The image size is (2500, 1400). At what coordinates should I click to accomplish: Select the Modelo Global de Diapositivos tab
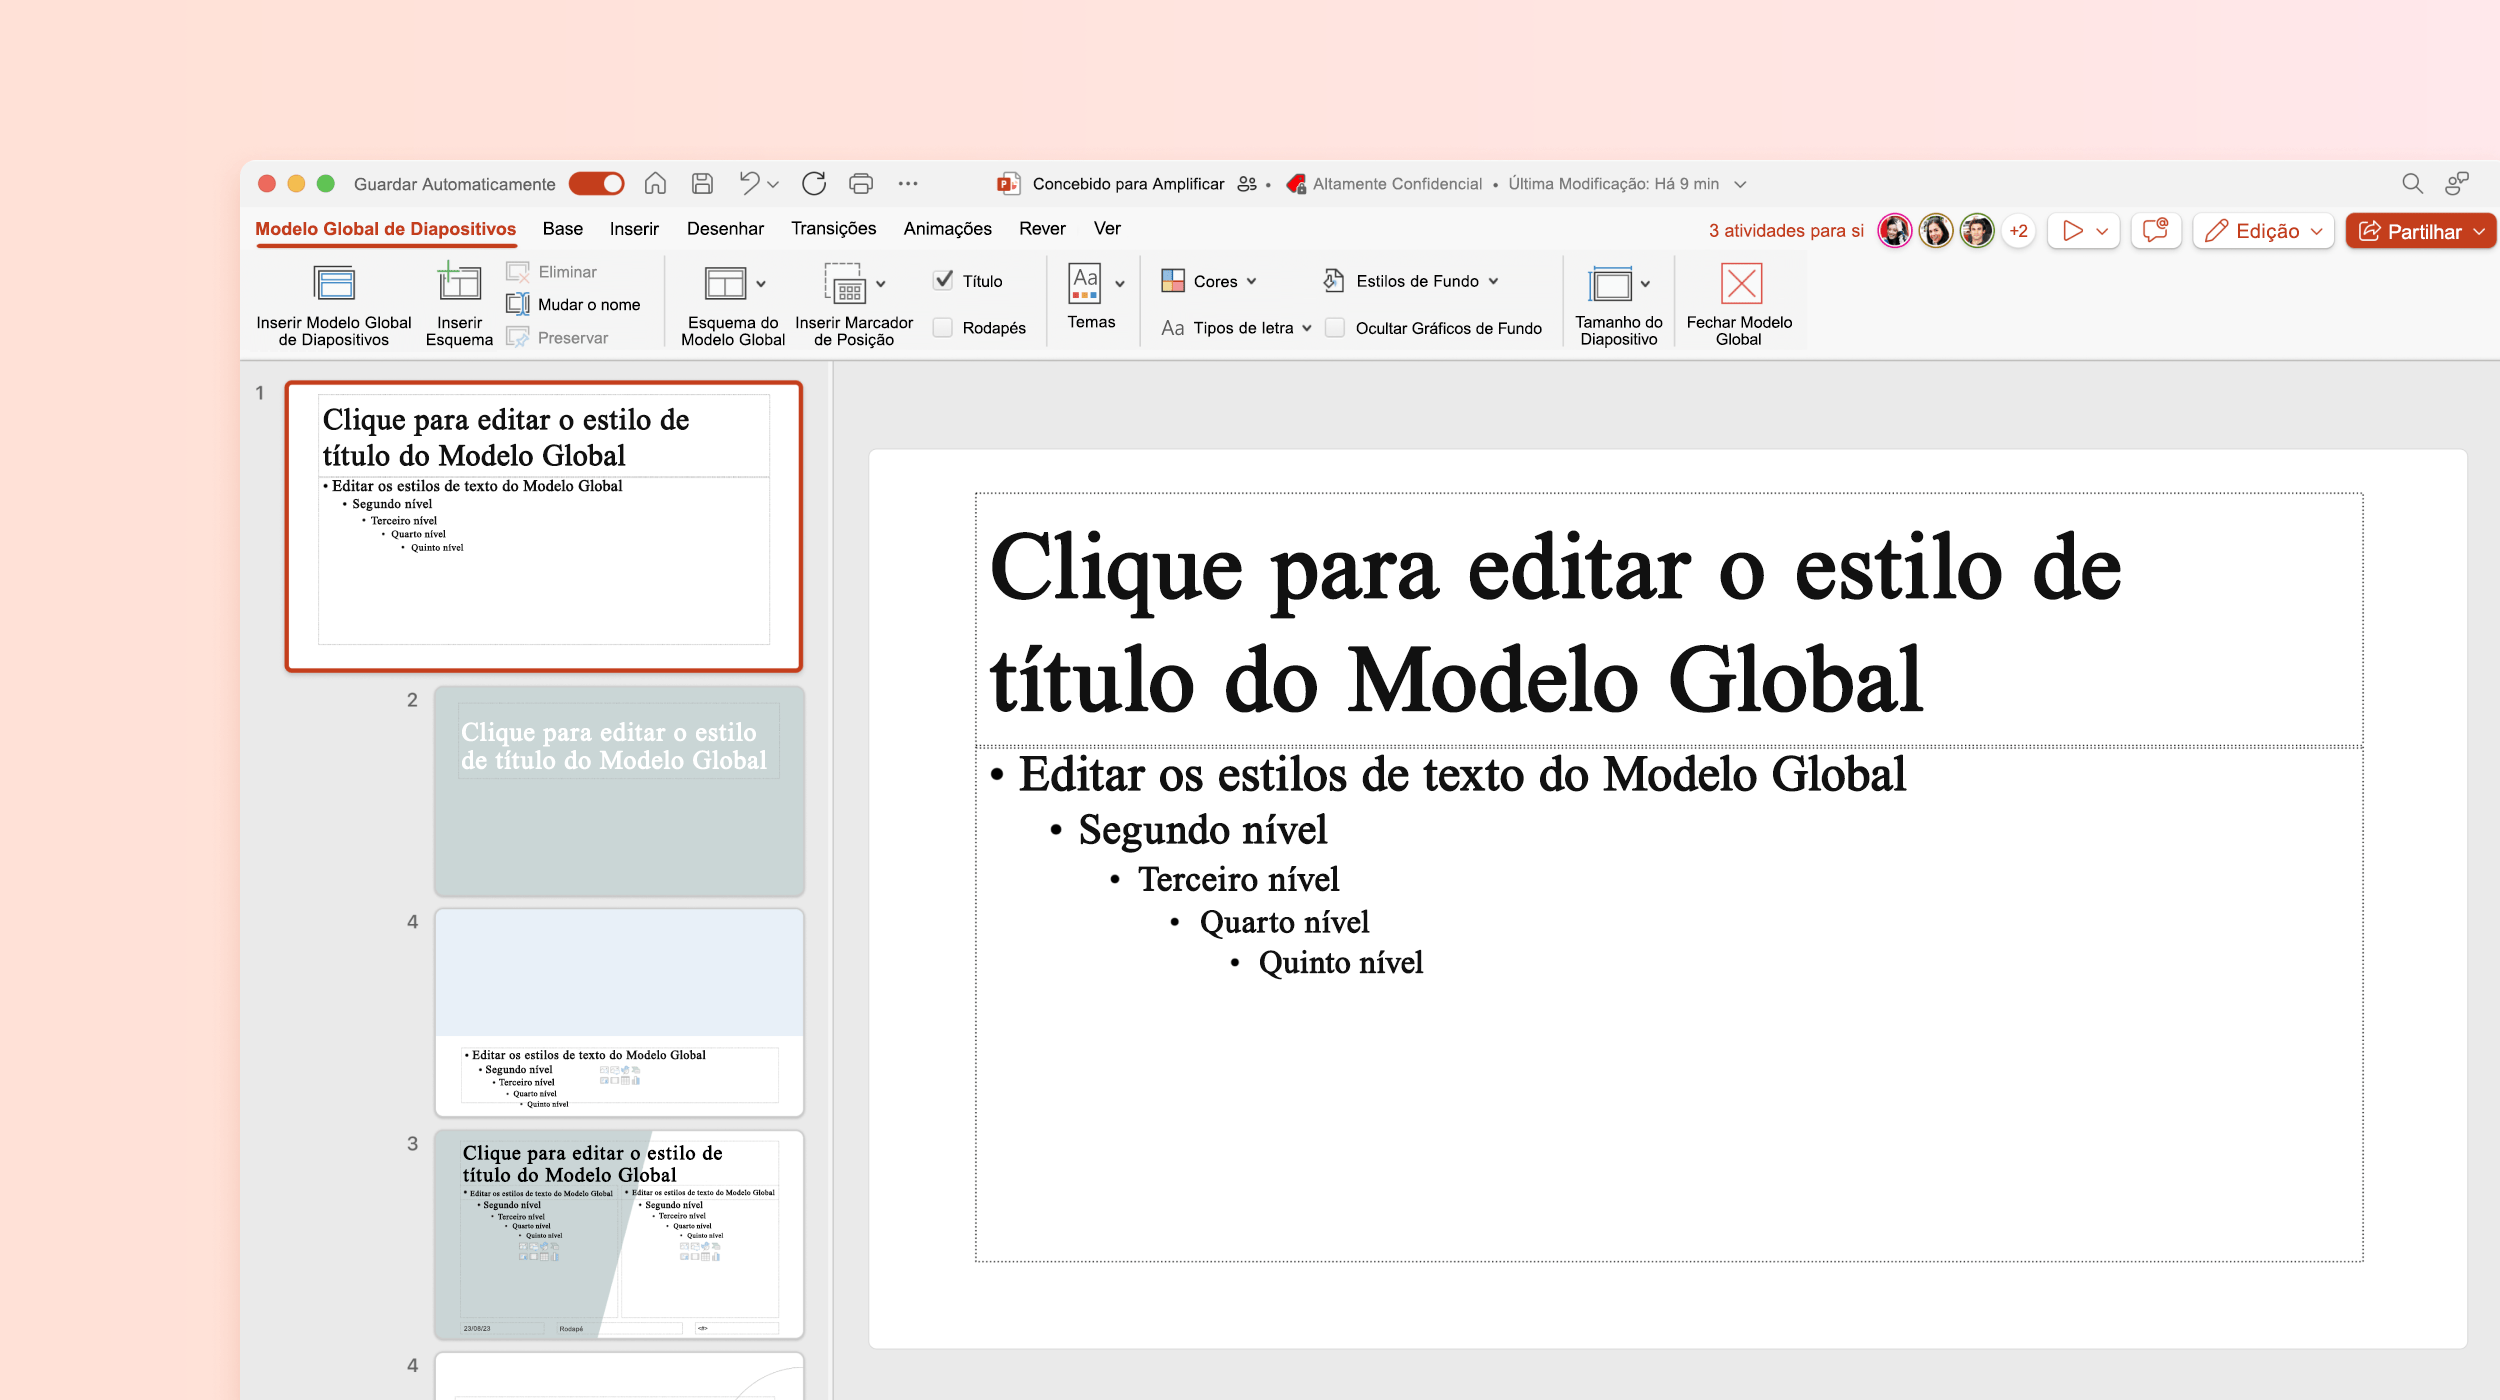point(385,229)
